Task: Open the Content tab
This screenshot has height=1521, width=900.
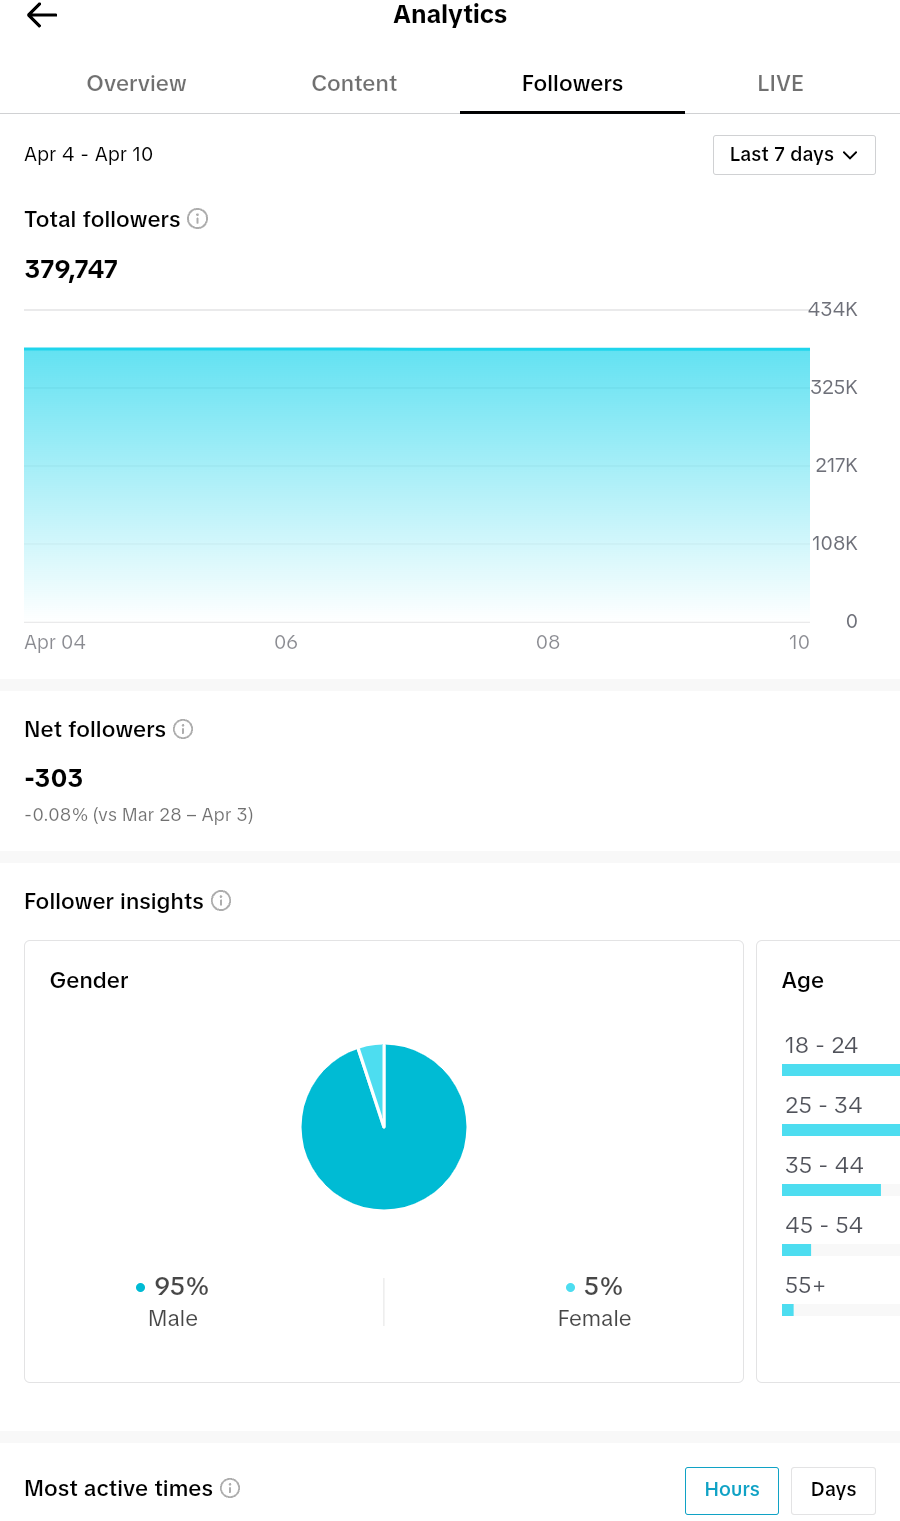Action: click(354, 84)
